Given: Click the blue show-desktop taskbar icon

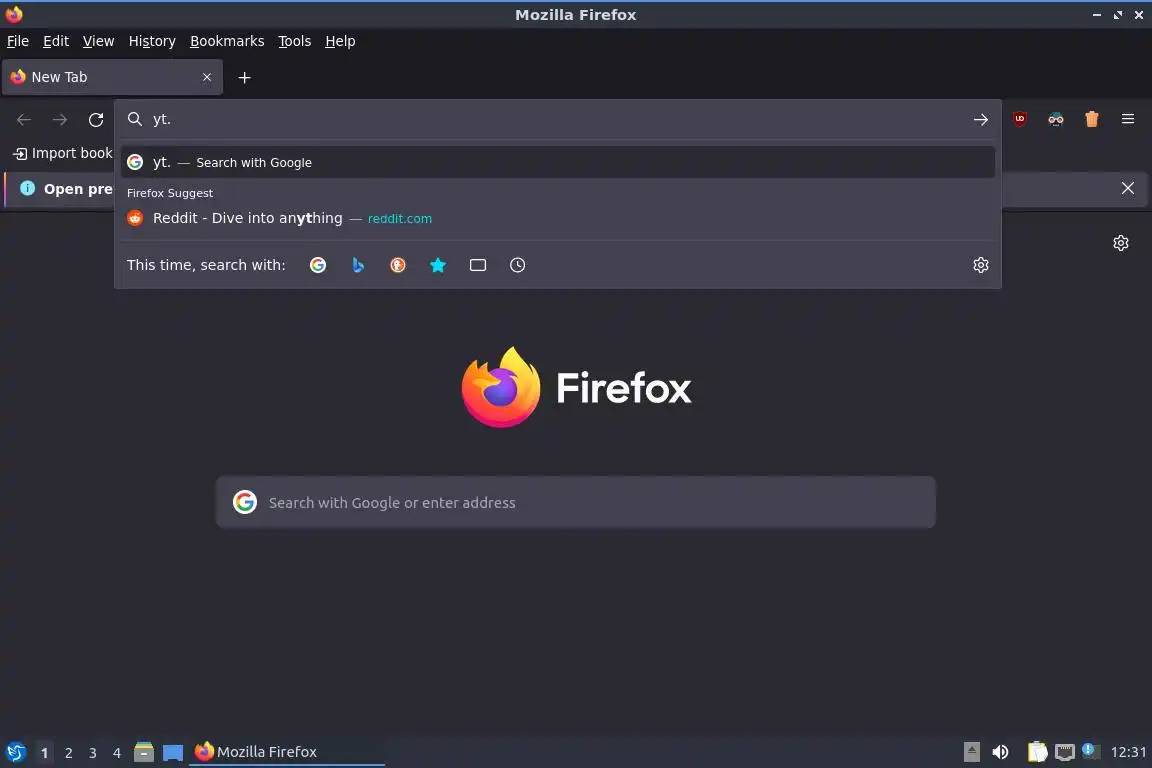Looking at the screenshot, I should pyautogui.click(x=173, y=753).
